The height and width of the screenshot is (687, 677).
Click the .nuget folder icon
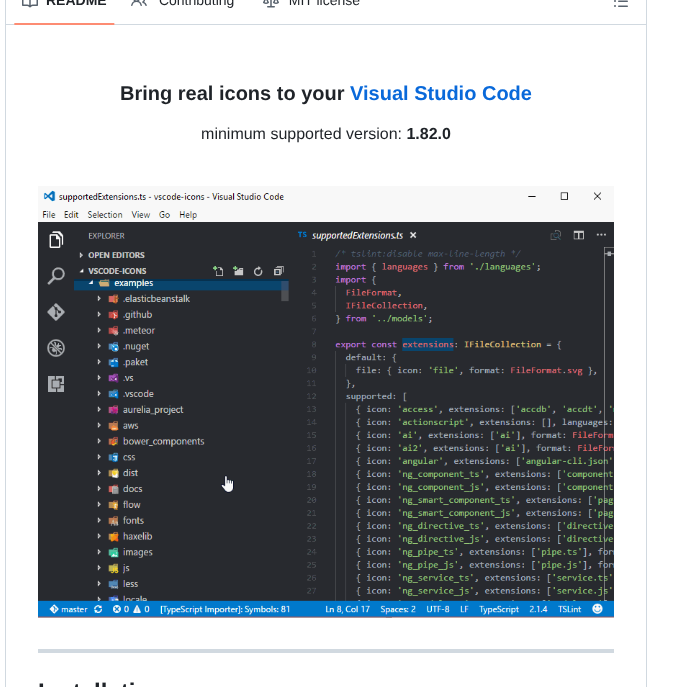click(113, 347)
